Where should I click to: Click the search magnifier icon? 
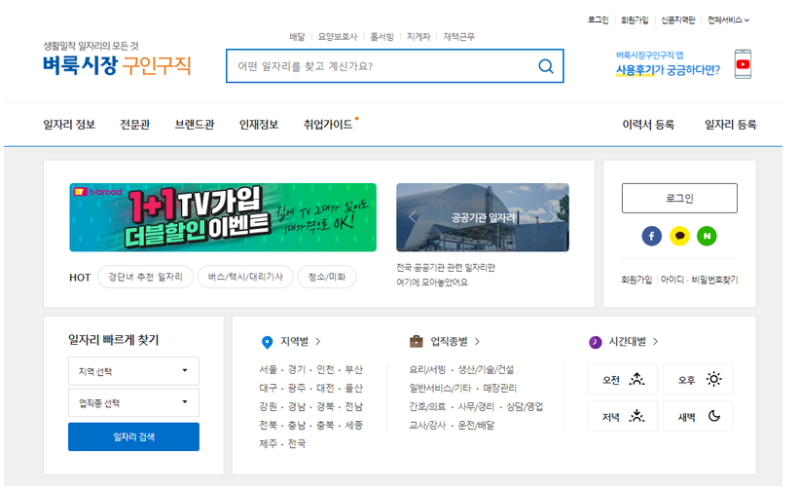pyautogui.click(x=546, y=66)
